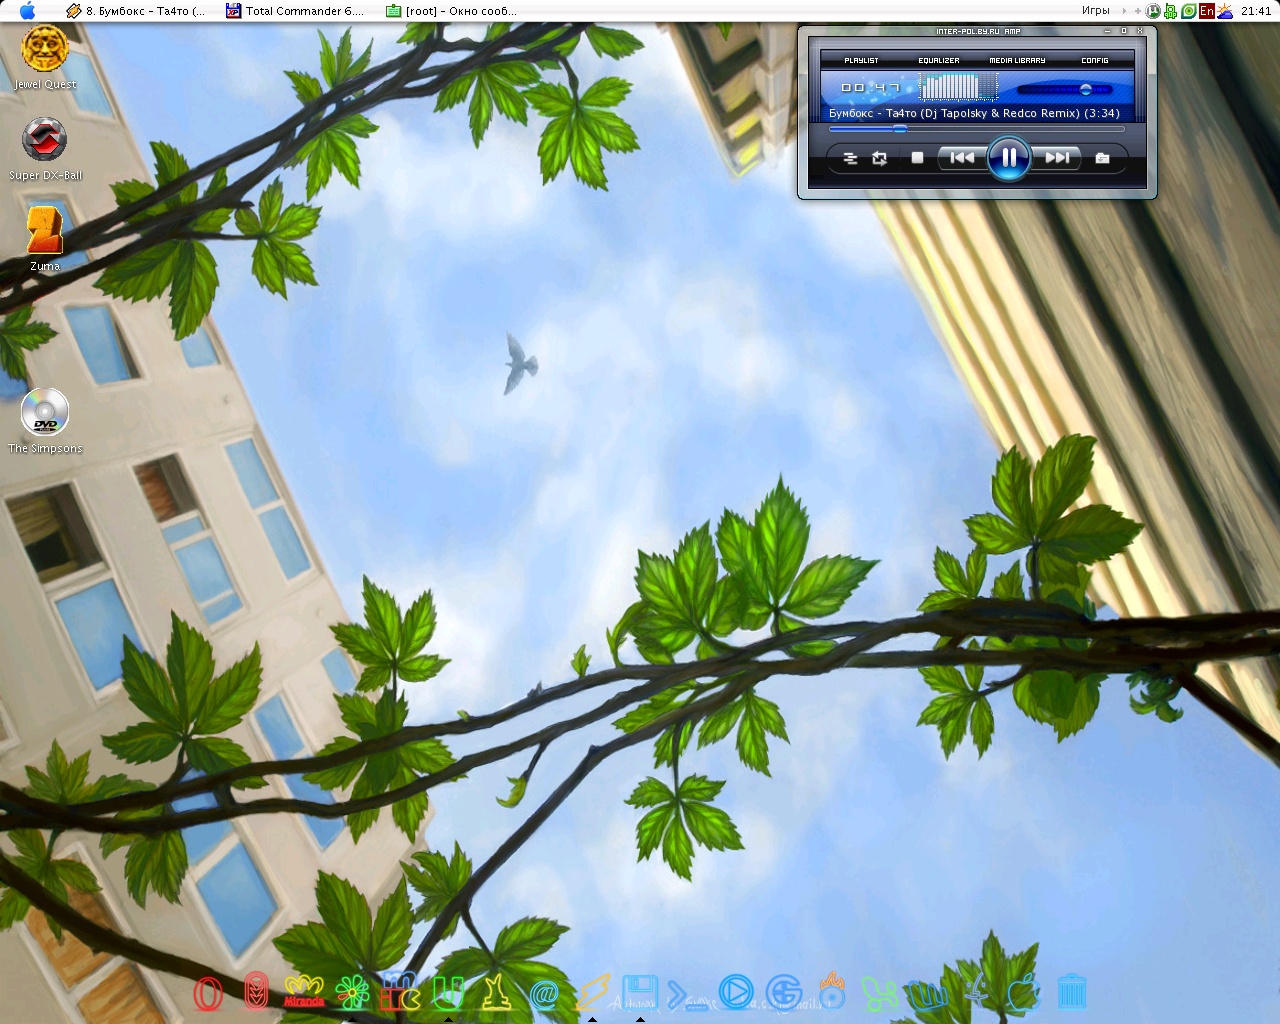Click the plus sign in top bar

[1138, 11]
